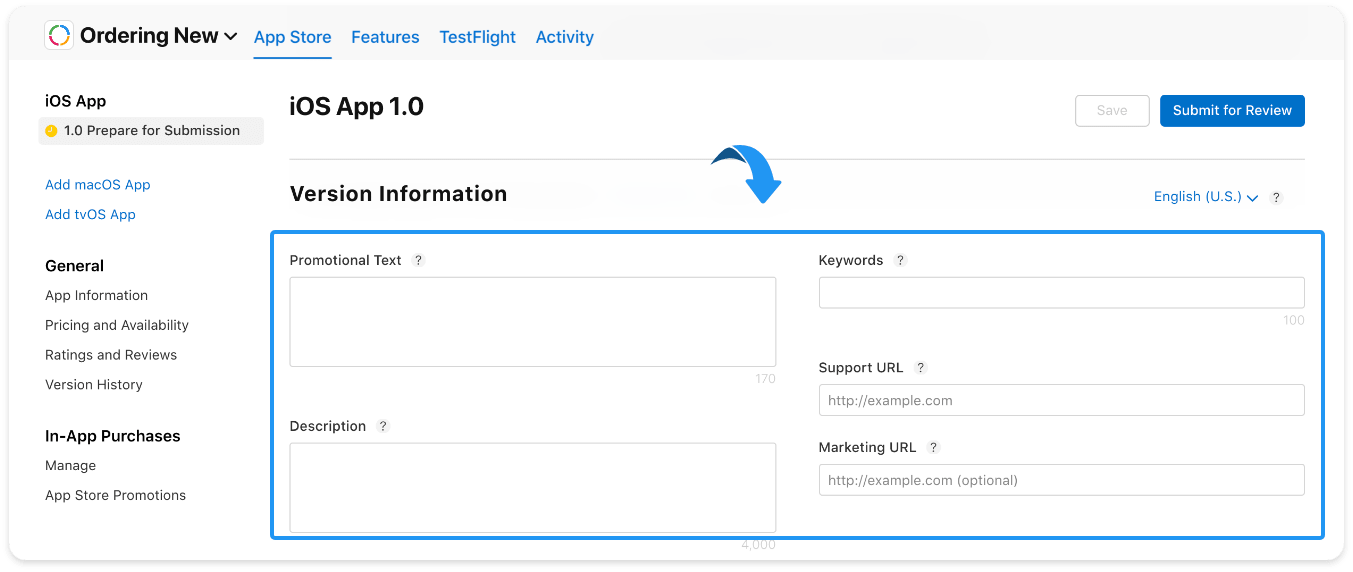Open the Activity tab
This screenshot has height=572, width=1353.
(565, 37)
